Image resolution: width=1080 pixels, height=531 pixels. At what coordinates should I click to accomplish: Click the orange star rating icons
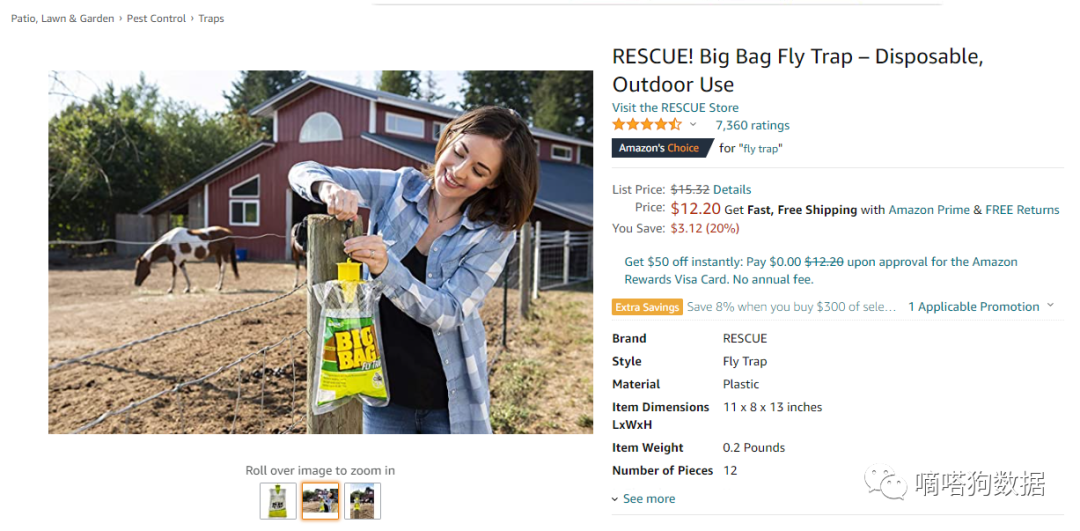click(x=647, y=125)
